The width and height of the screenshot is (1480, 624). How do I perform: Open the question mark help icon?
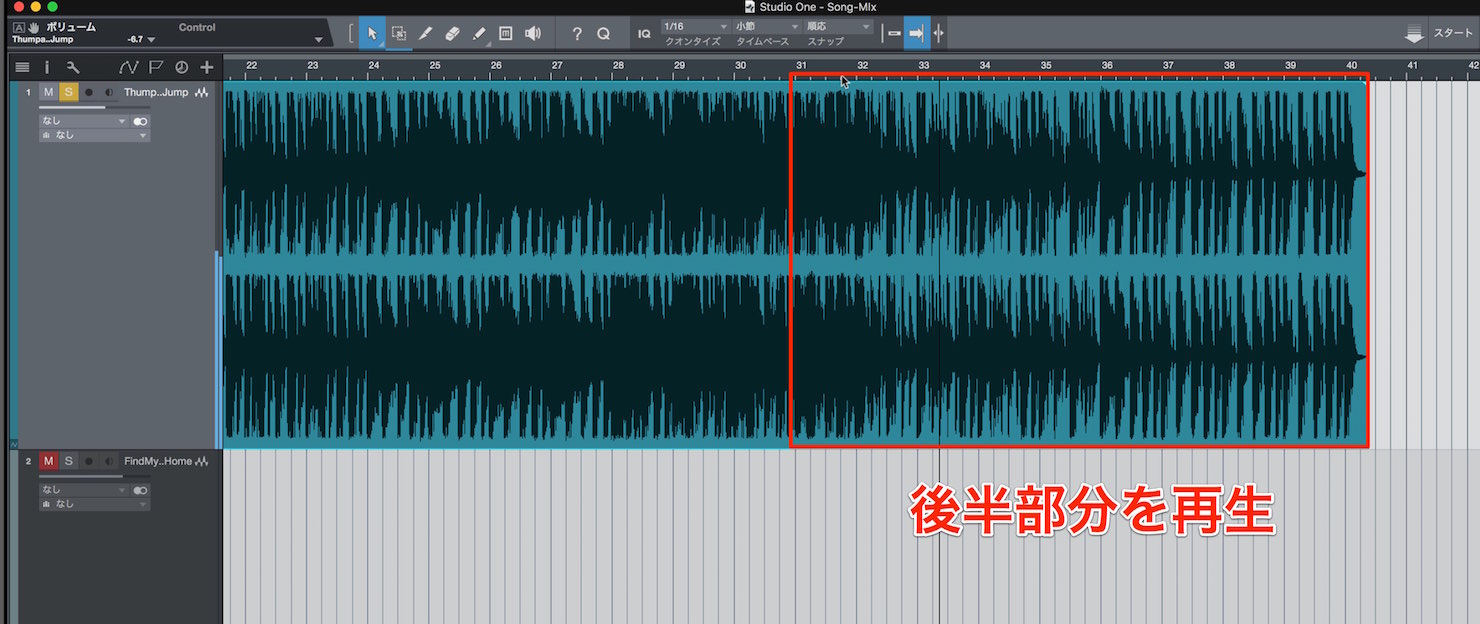577,33
